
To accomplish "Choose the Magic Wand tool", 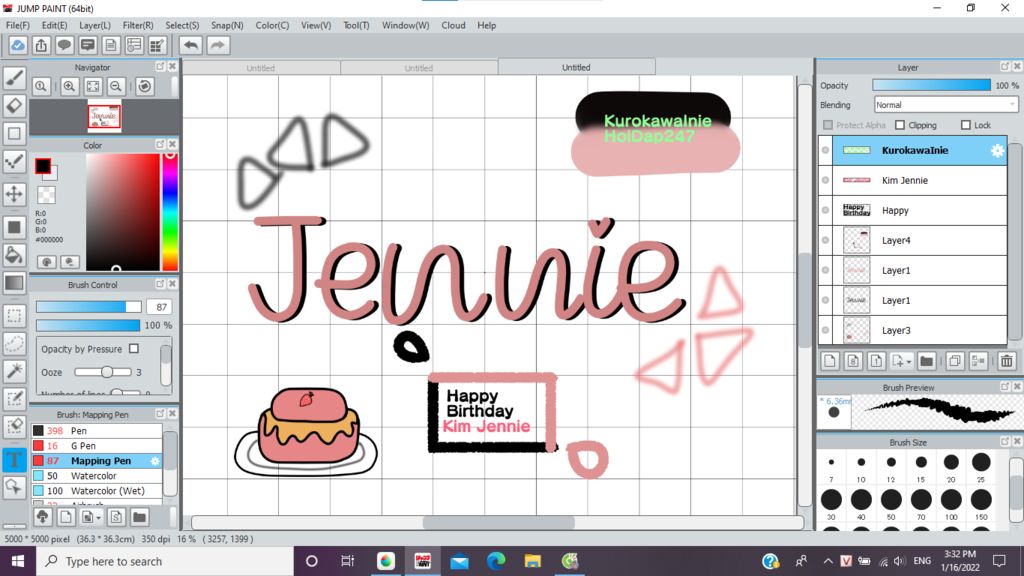I will click(14, 371).
